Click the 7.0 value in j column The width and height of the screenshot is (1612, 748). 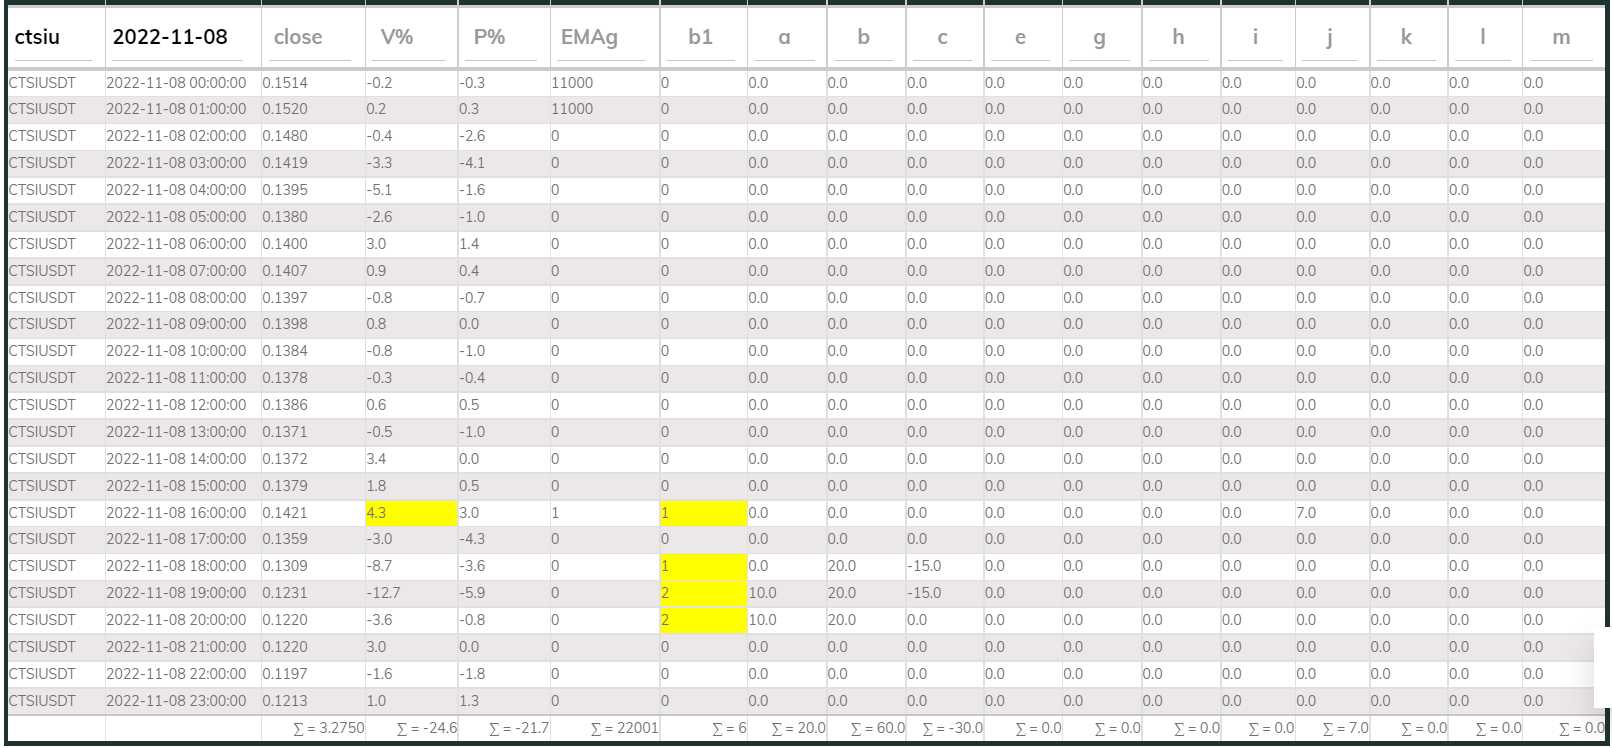tap(1307, 513)
